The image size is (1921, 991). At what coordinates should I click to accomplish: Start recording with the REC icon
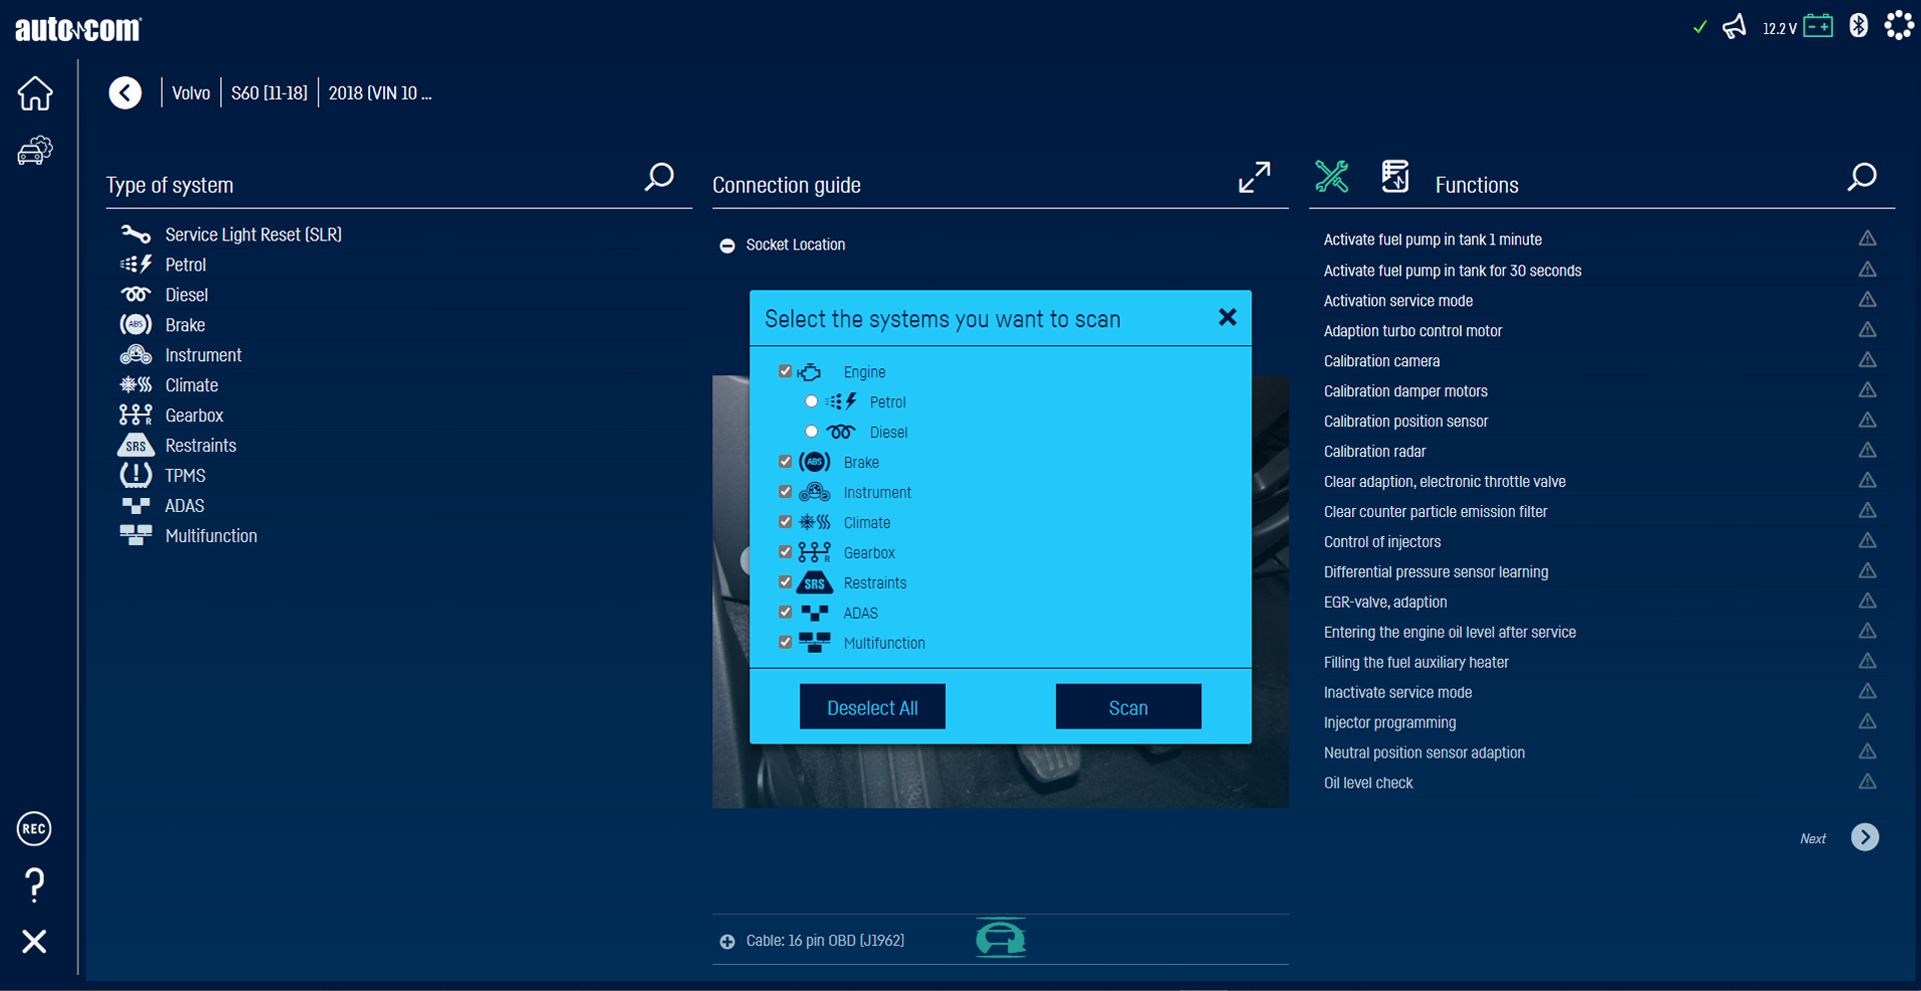pos(34,829)
